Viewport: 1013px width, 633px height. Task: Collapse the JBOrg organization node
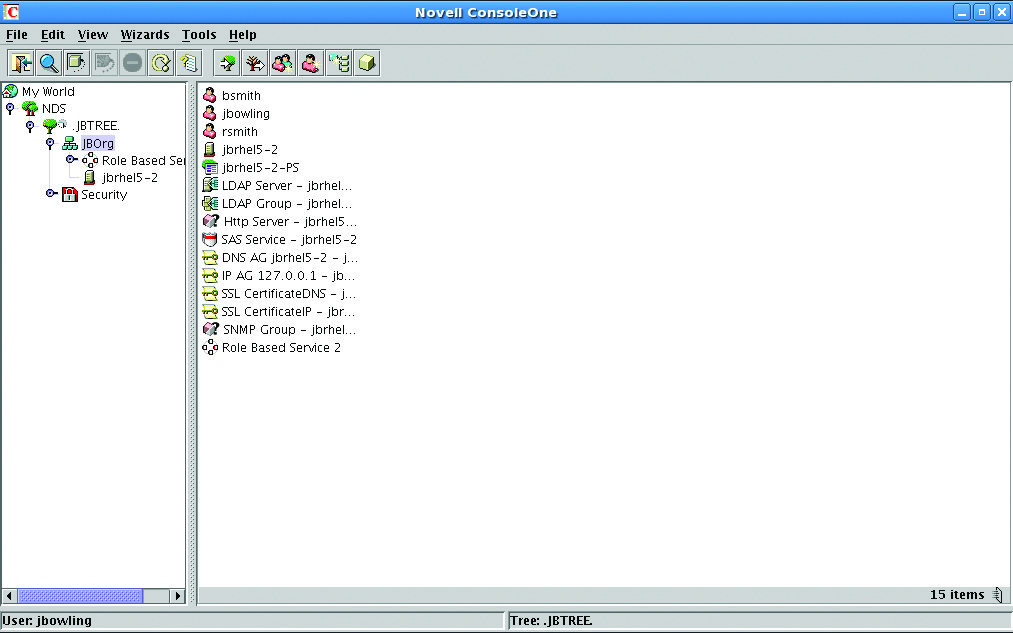(x=50, y=143)
